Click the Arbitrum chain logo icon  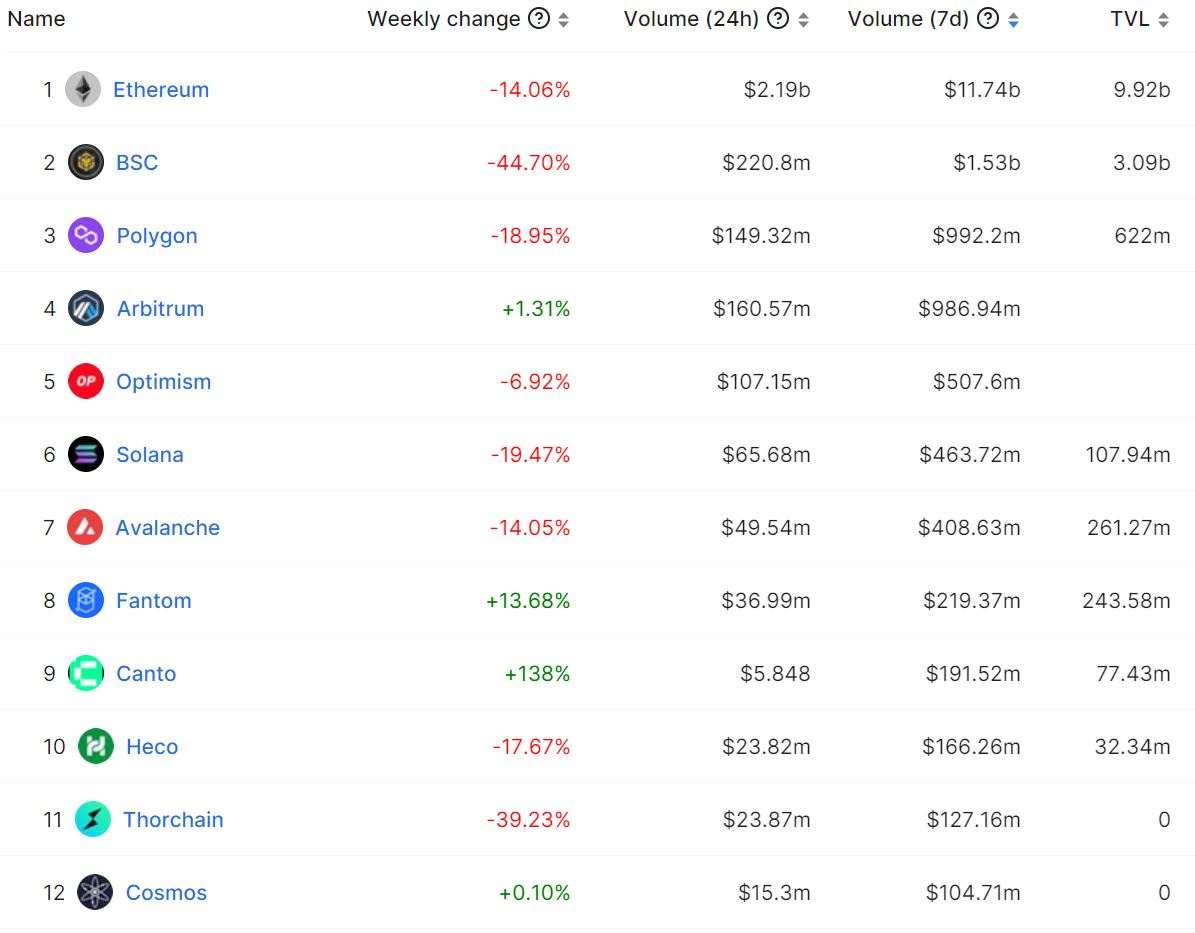click(86, 309)
